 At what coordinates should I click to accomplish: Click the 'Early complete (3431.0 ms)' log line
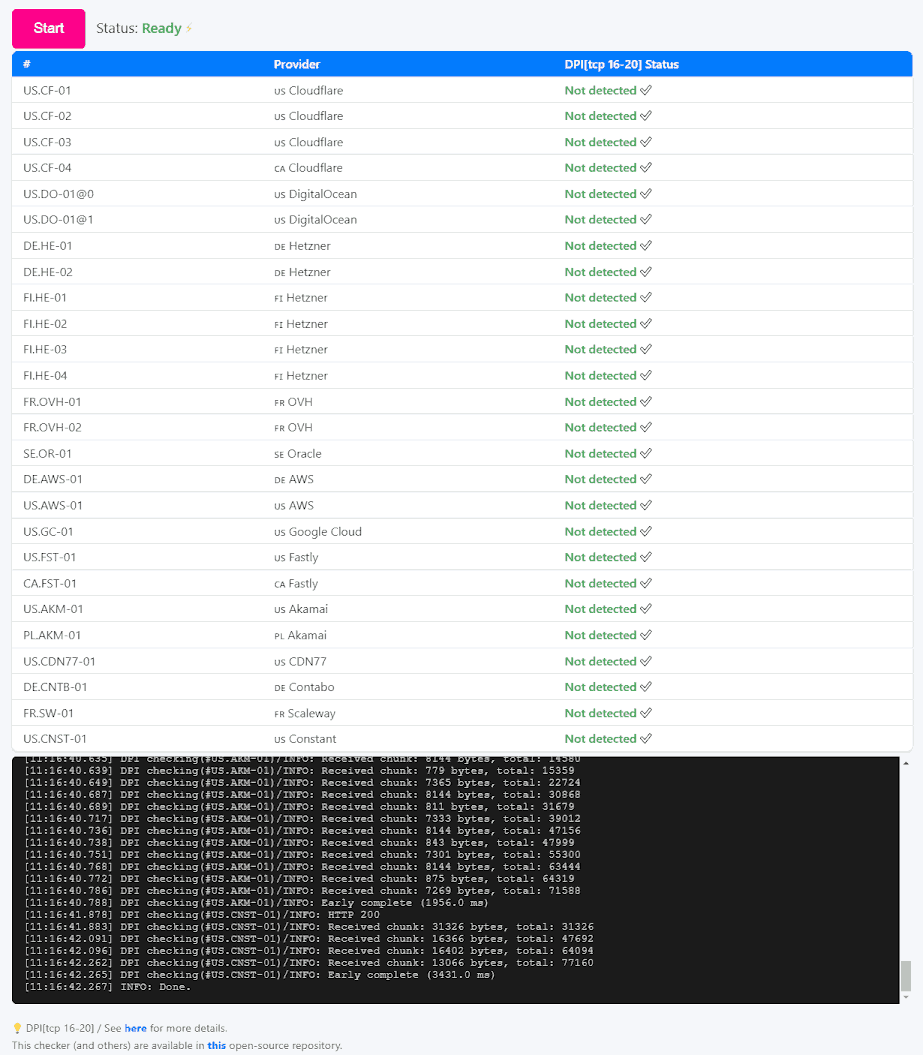click(260, 975)
